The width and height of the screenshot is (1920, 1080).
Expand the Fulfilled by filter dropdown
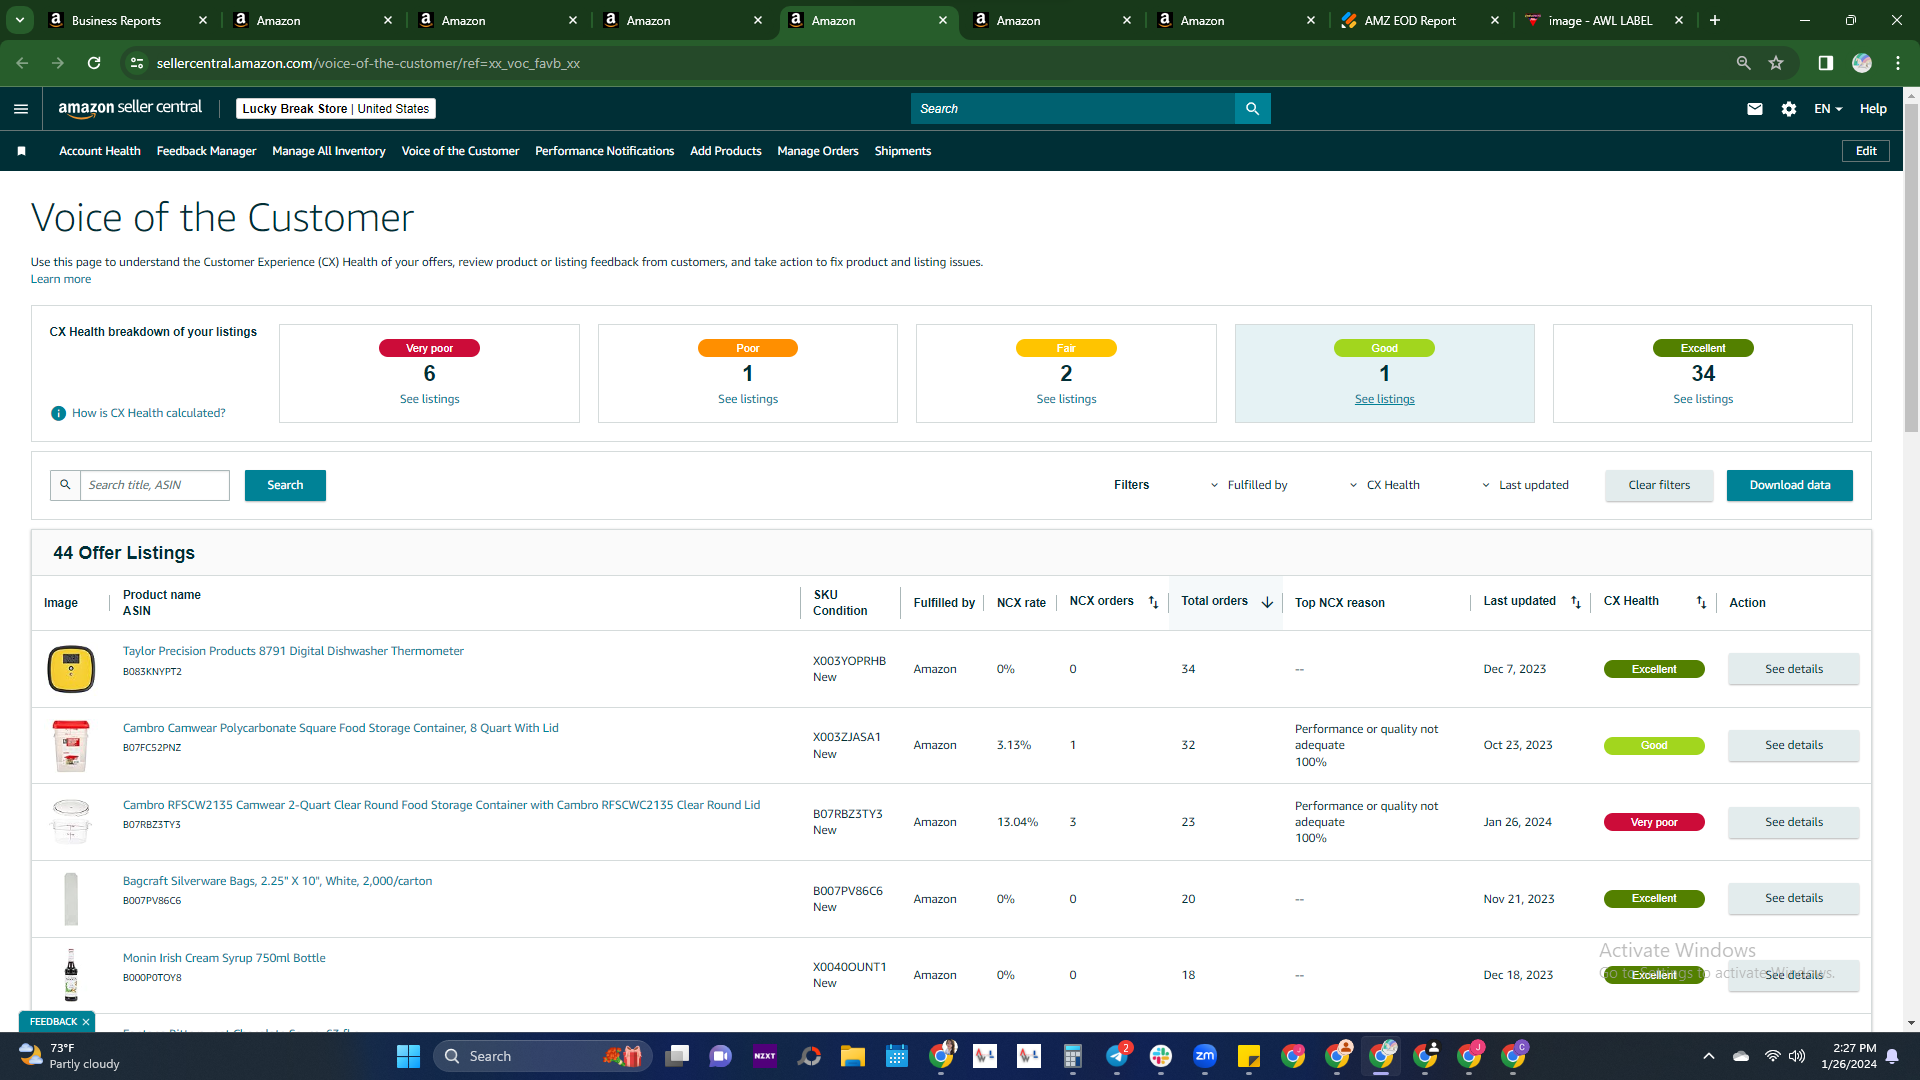(1249, 485)
